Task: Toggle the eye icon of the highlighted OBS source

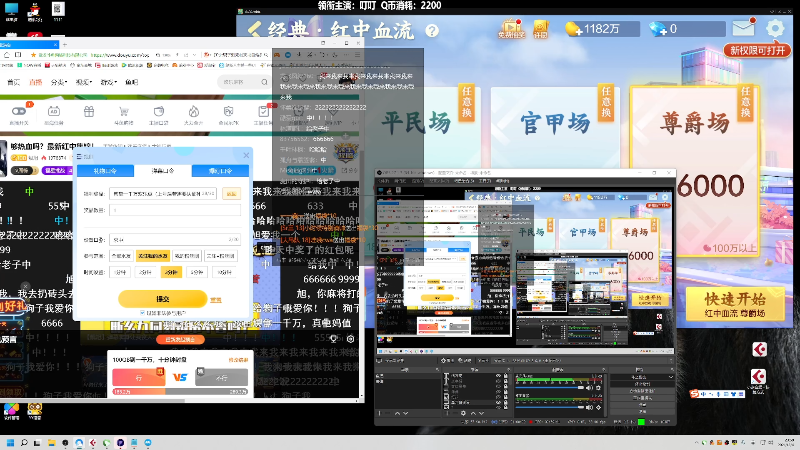Action: (x=498, y=403)
